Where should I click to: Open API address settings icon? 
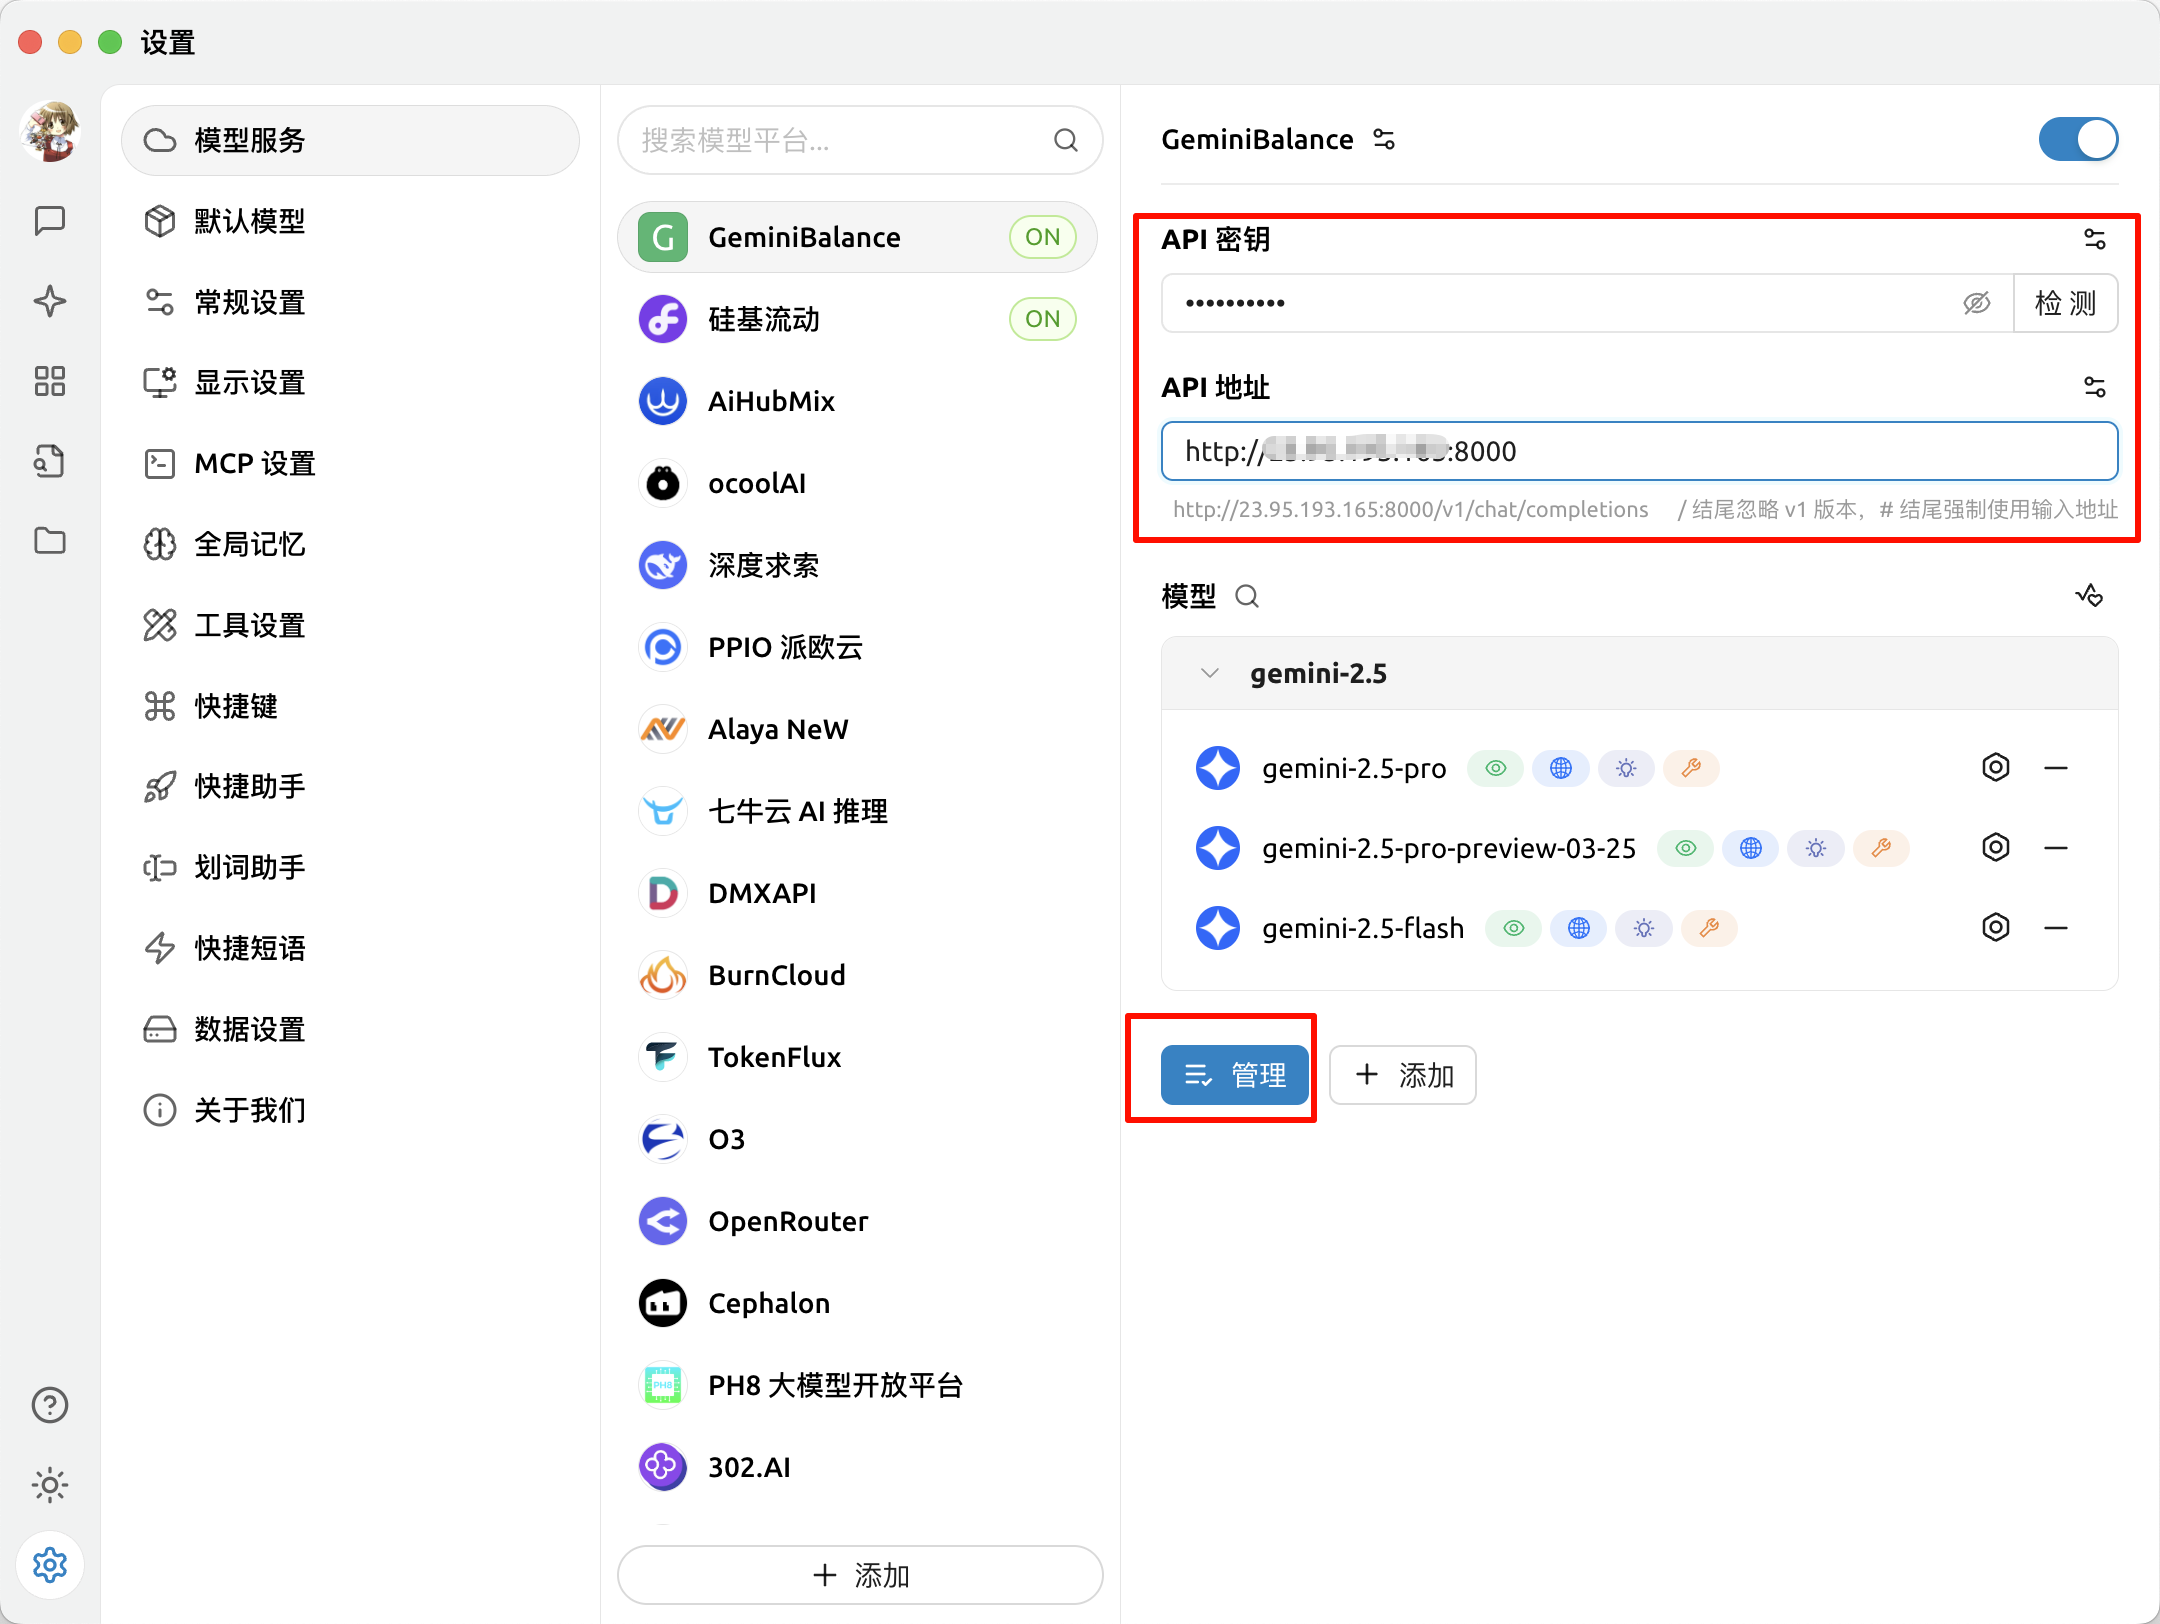(x=2094, y=387)
